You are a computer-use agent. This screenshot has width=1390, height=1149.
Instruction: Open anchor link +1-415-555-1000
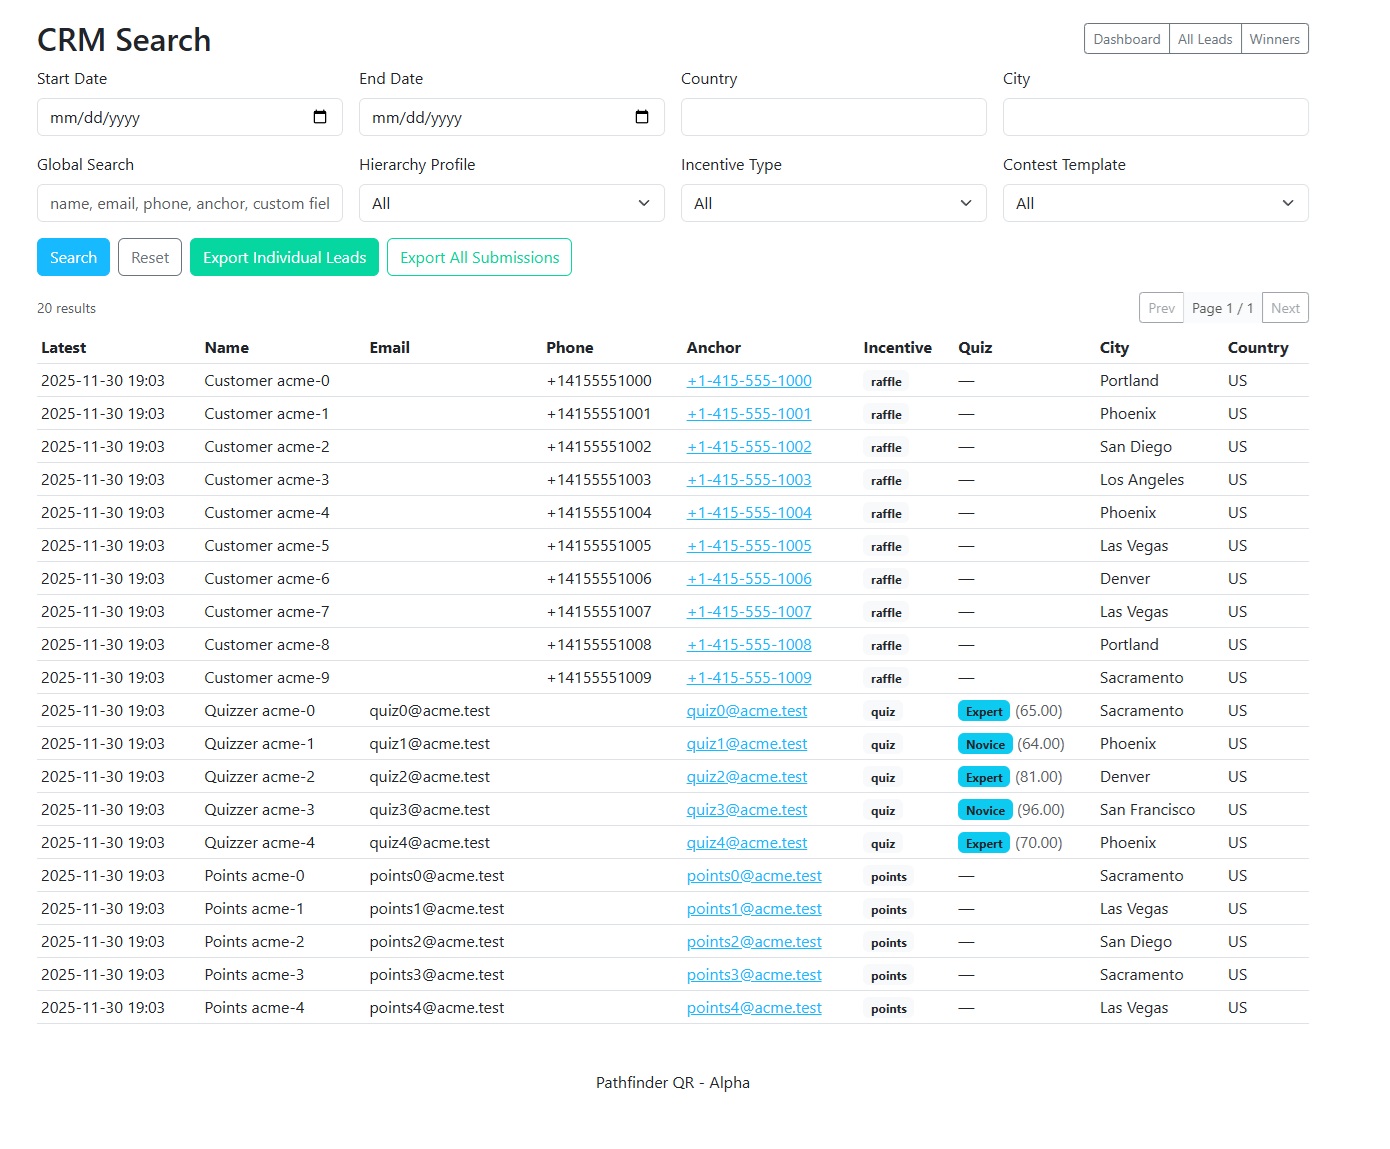[749, 381]
